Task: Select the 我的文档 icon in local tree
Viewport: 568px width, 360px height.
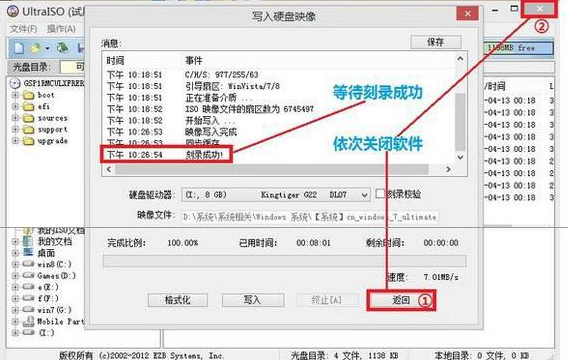Action: [28, 241]
